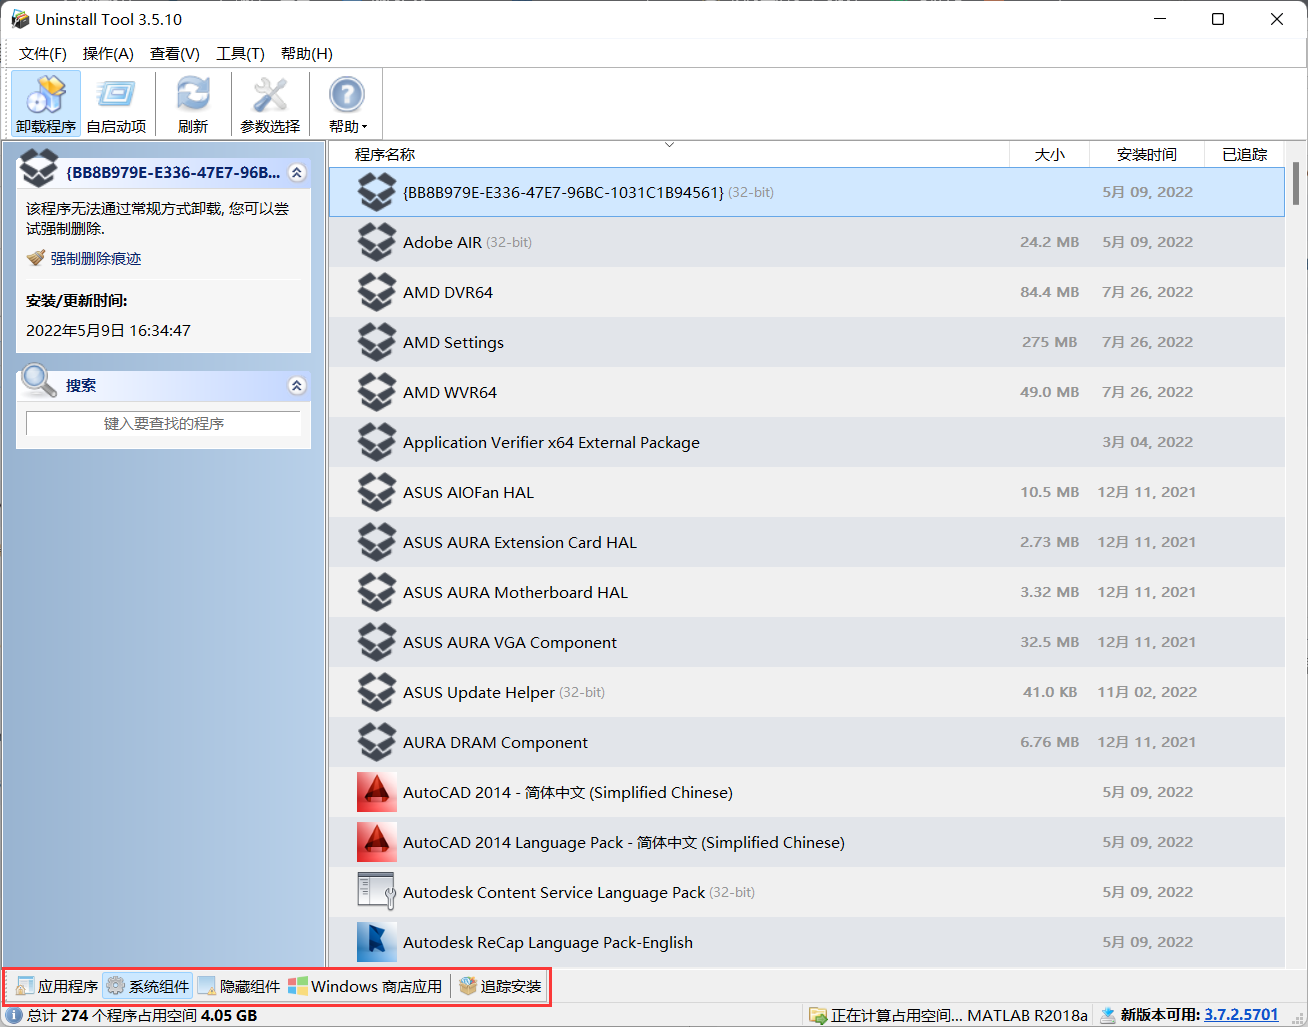Click the Autodesk ReCap Language Pack icon
This screenshot has width=1308, height=1027.
coord(377,942)
